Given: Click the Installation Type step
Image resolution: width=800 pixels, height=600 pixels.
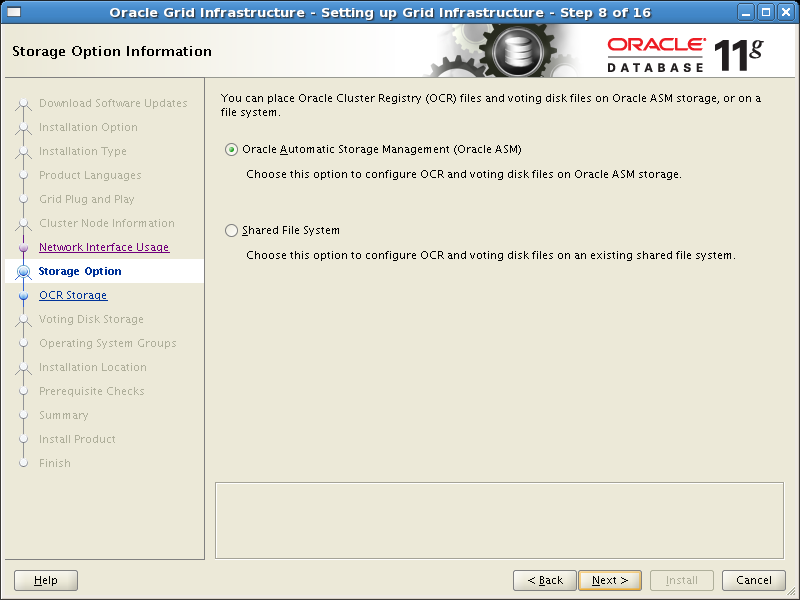Looking at the screenshot, I should point(83,151).
